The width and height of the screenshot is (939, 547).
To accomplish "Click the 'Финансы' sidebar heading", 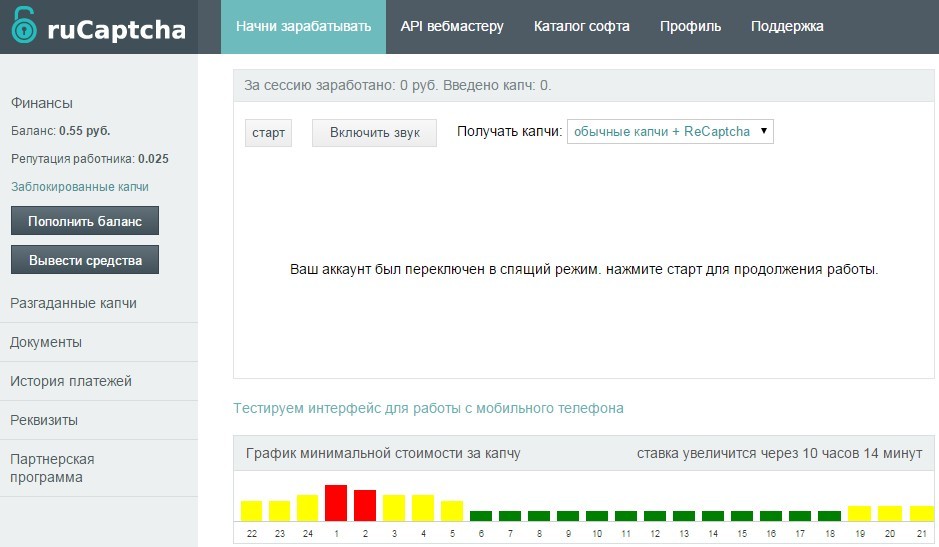I will 42,103.
